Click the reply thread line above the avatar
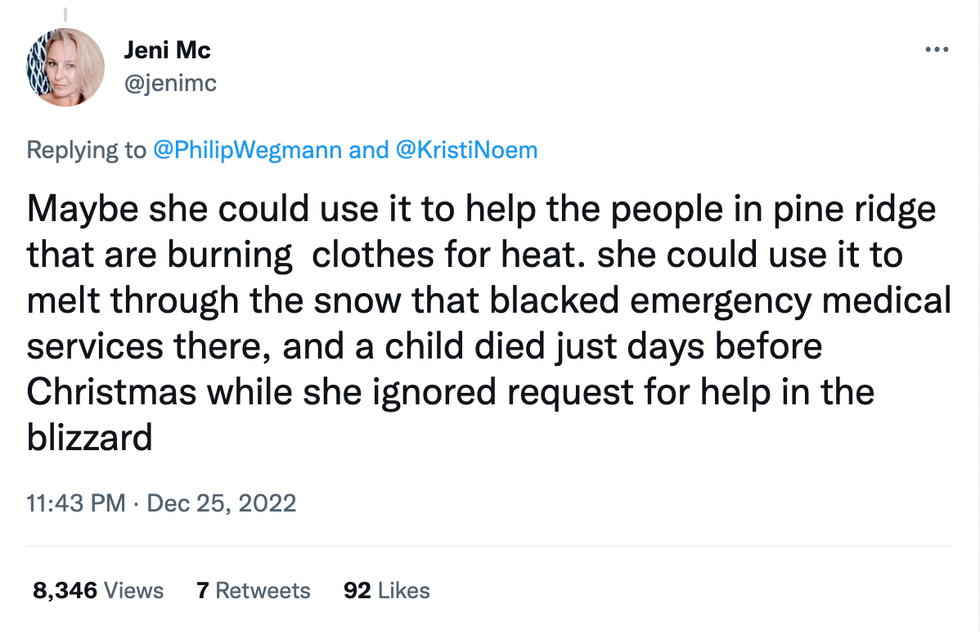This screenshot has width=980, height=632. 67,14
